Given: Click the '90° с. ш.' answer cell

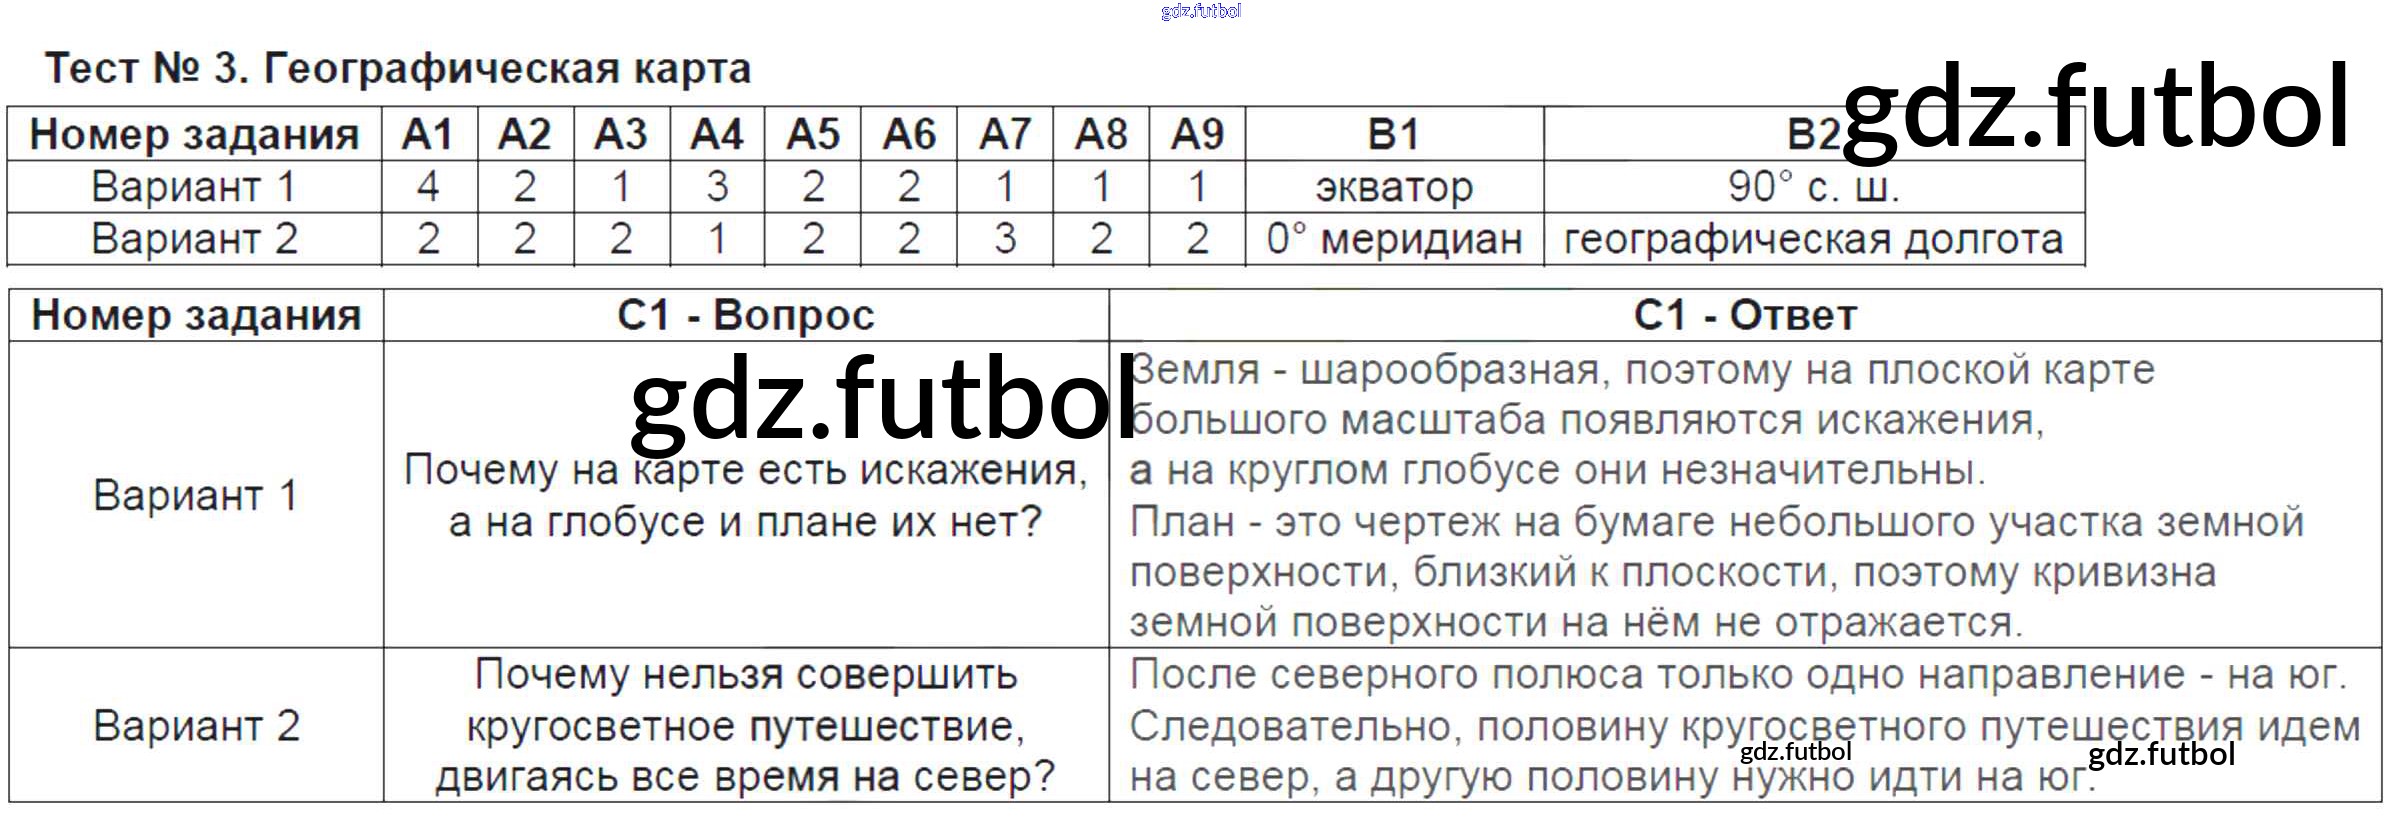Looking at the screenshot, I should [1813, 187].
